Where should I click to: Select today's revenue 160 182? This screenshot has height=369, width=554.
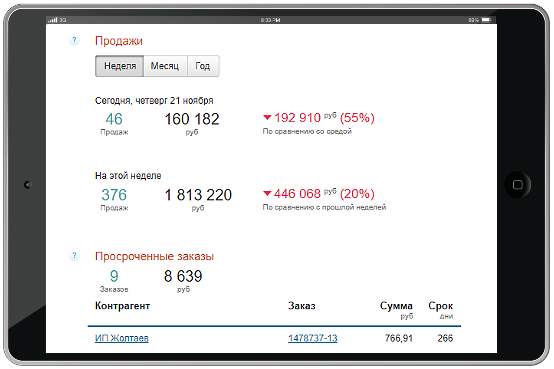(192, 119)
